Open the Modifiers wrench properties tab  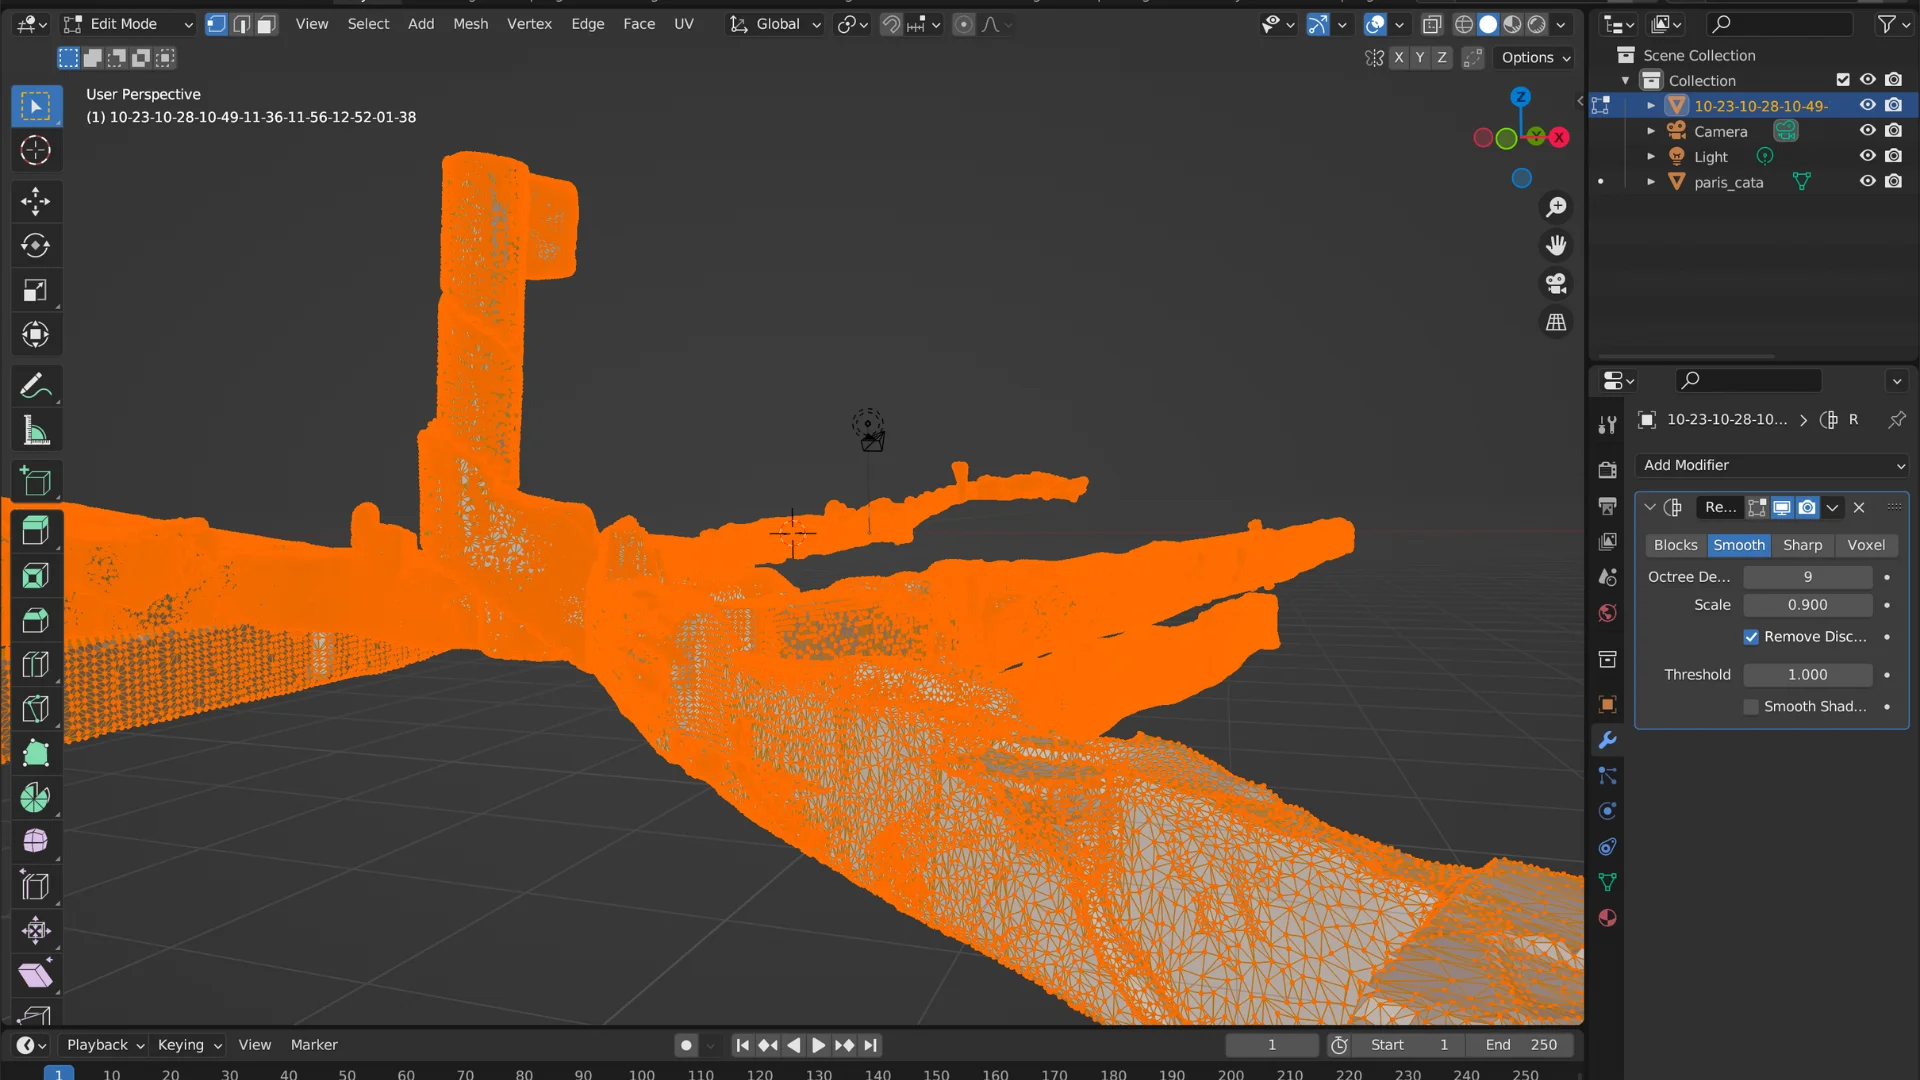coord(1607,741)
